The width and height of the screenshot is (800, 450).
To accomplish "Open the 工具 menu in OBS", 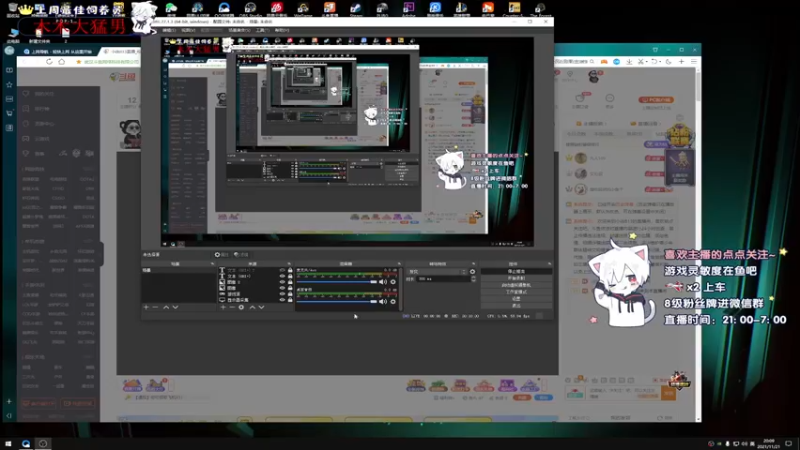I will coord(262,30).
